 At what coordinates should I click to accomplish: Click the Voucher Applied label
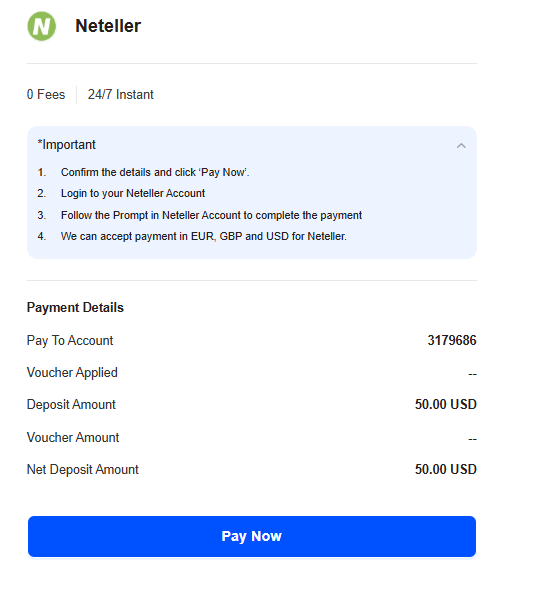[72, 373]
